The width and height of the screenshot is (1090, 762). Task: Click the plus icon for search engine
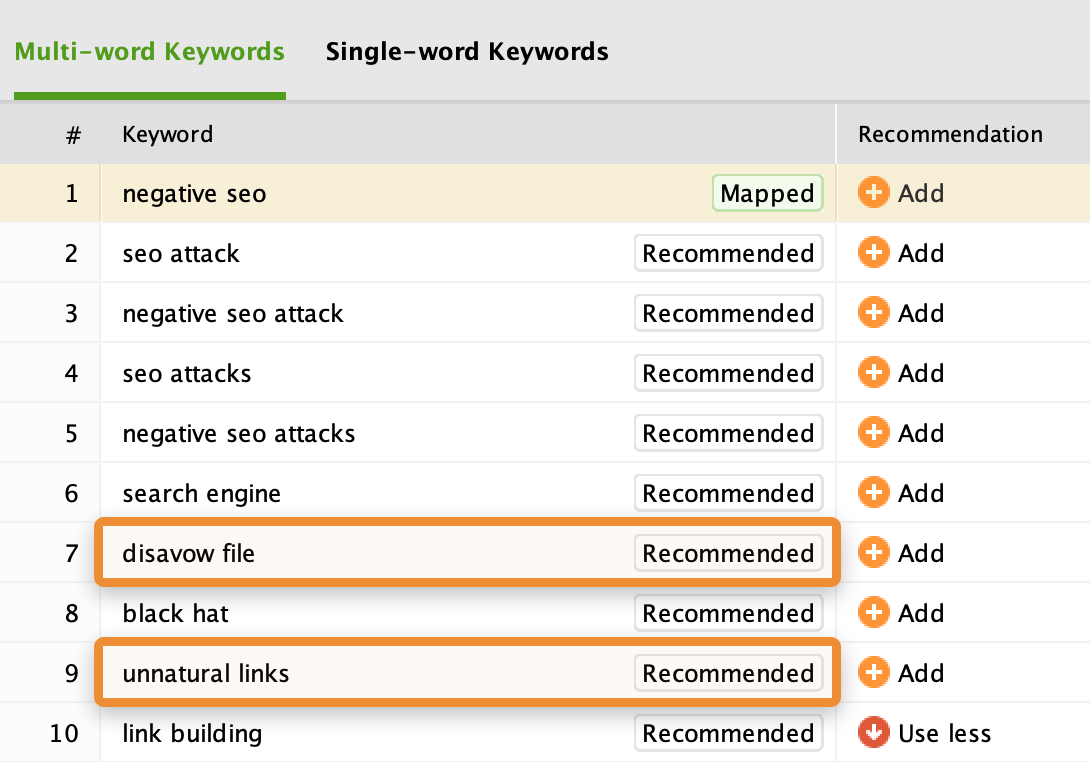click(x=873, y=493)
